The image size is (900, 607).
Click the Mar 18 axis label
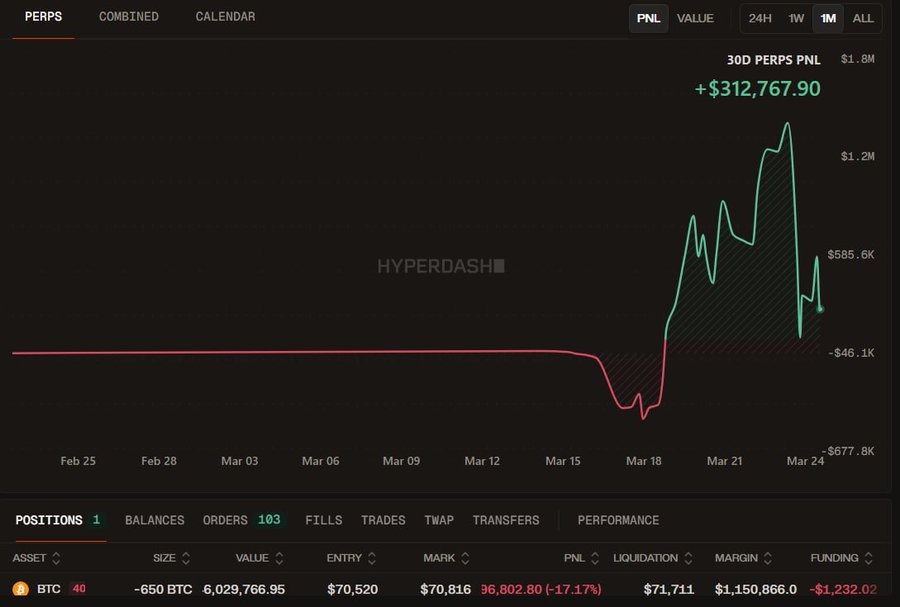643,461
